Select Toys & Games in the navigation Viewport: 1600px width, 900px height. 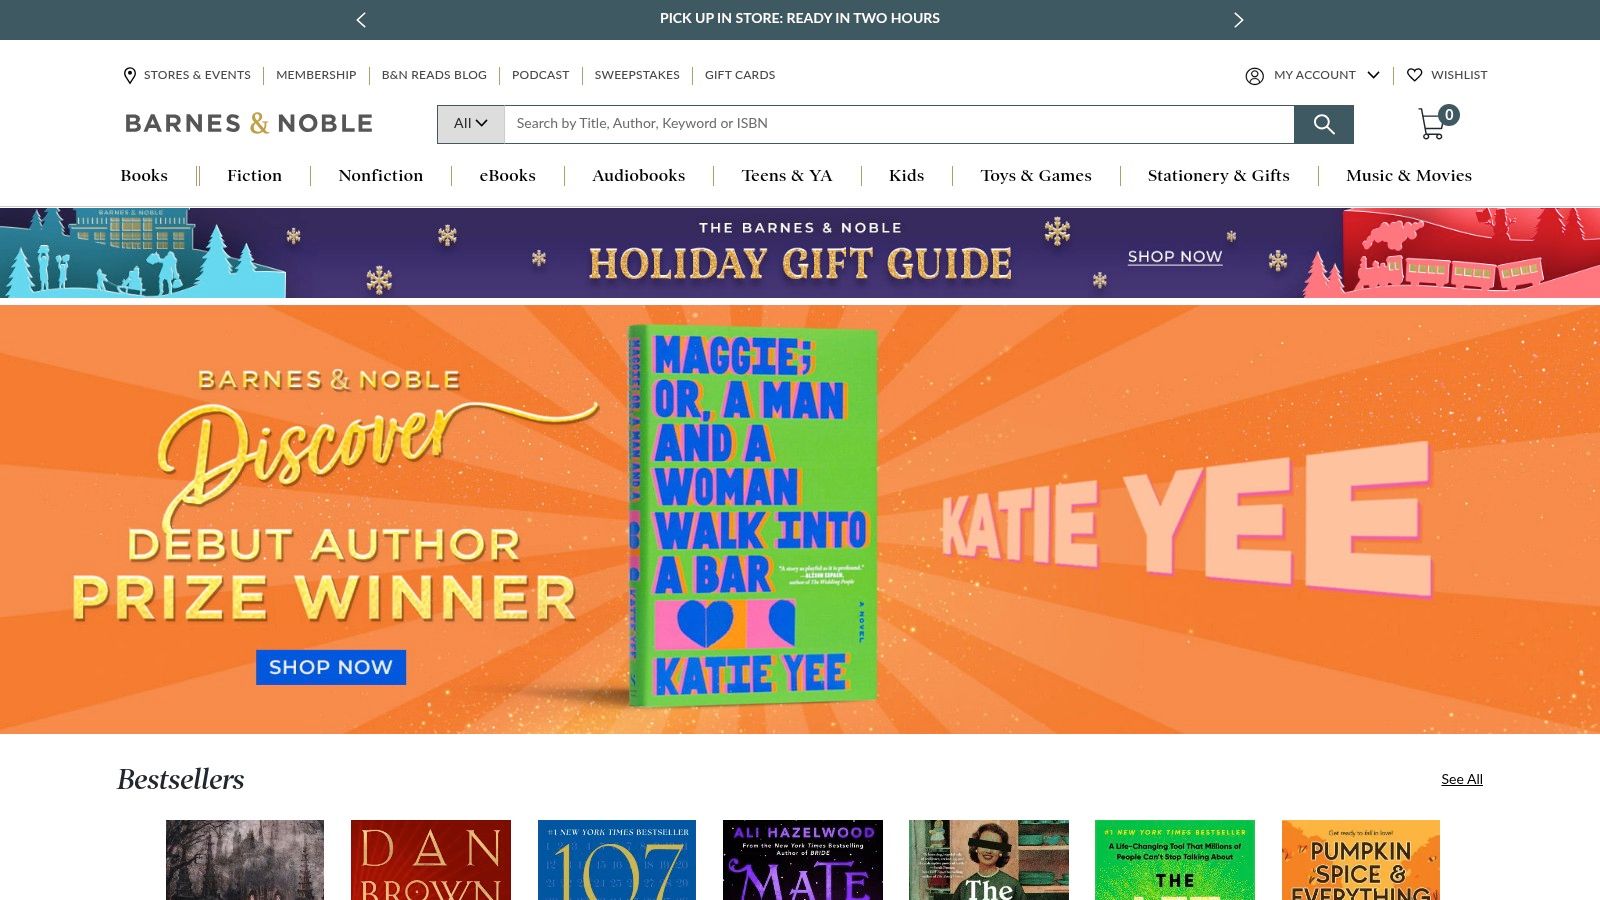coord(1036,175)
